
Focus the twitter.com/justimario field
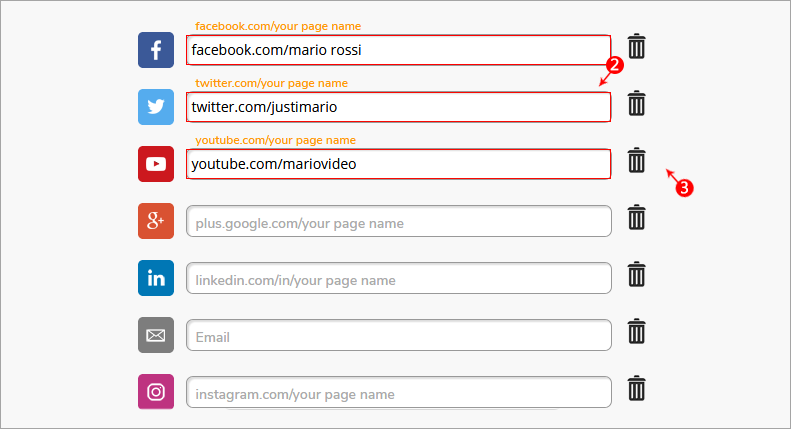pyautogui.click(x=399, y=107)
